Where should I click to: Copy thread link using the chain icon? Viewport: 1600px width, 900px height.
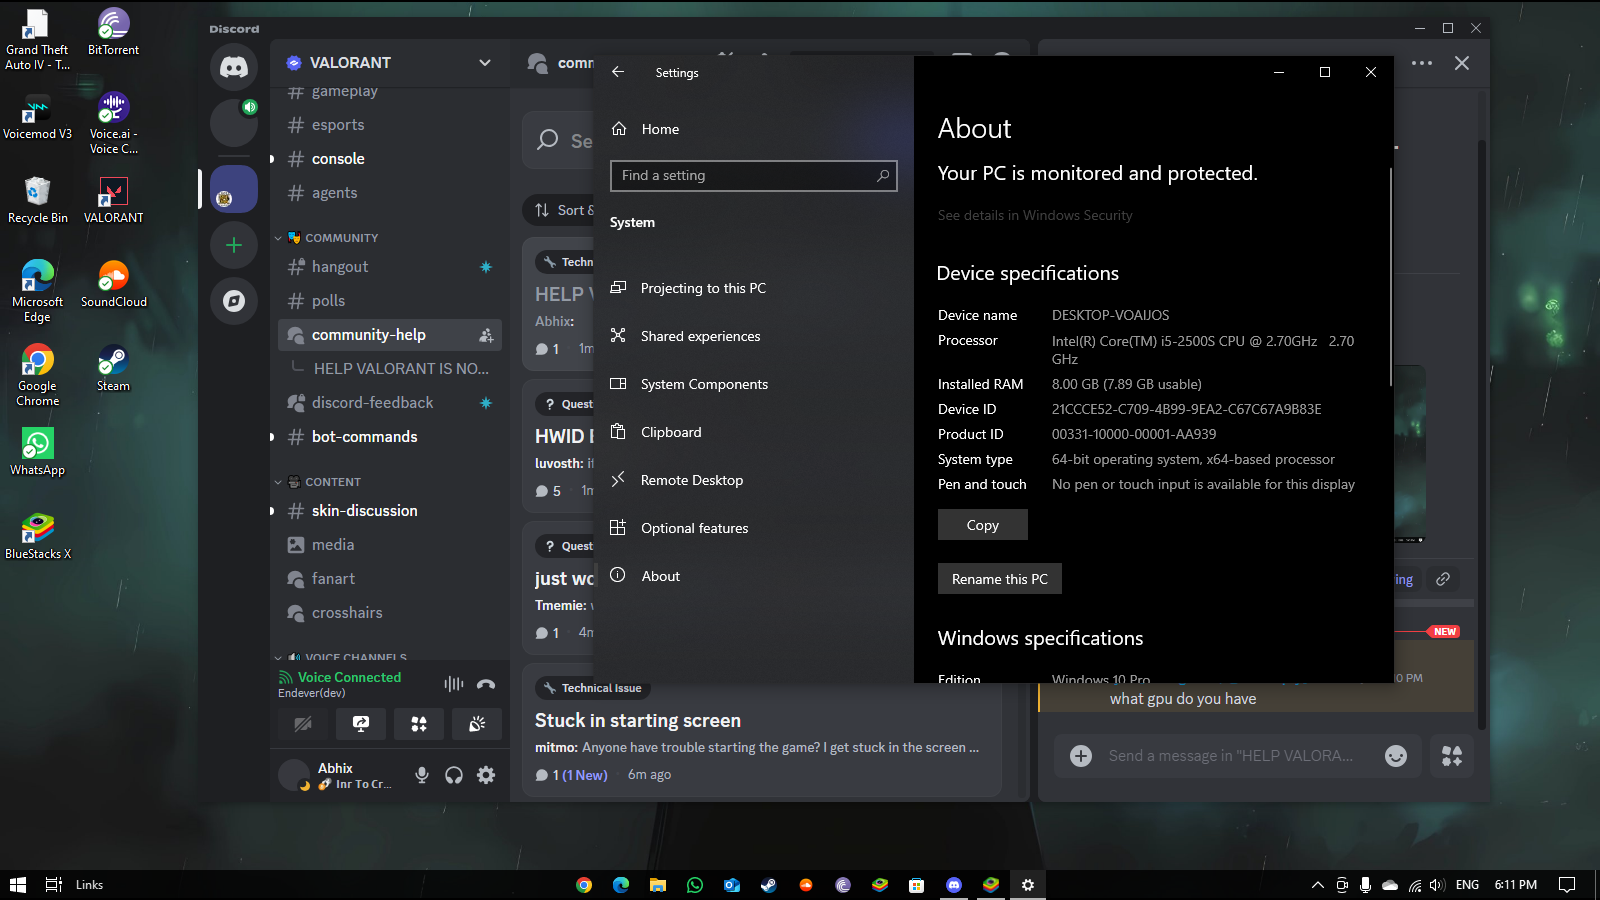click(1443, 579)
